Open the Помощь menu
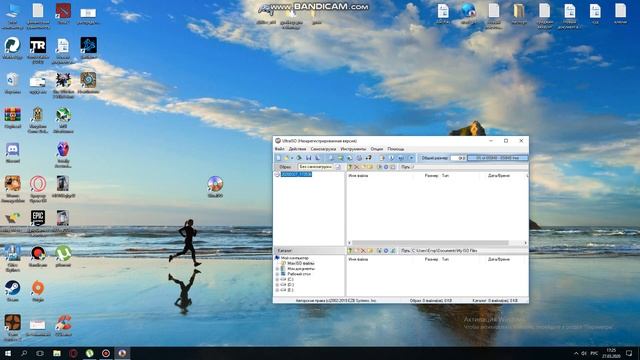The image size is (640, 360). click(396, 149)
